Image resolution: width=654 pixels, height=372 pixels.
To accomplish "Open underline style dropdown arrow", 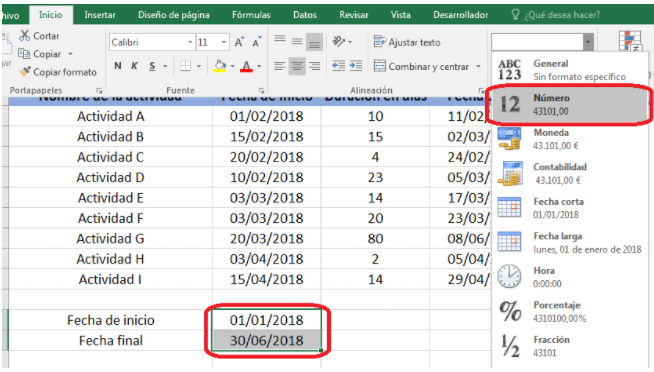I will click(165, 66).
